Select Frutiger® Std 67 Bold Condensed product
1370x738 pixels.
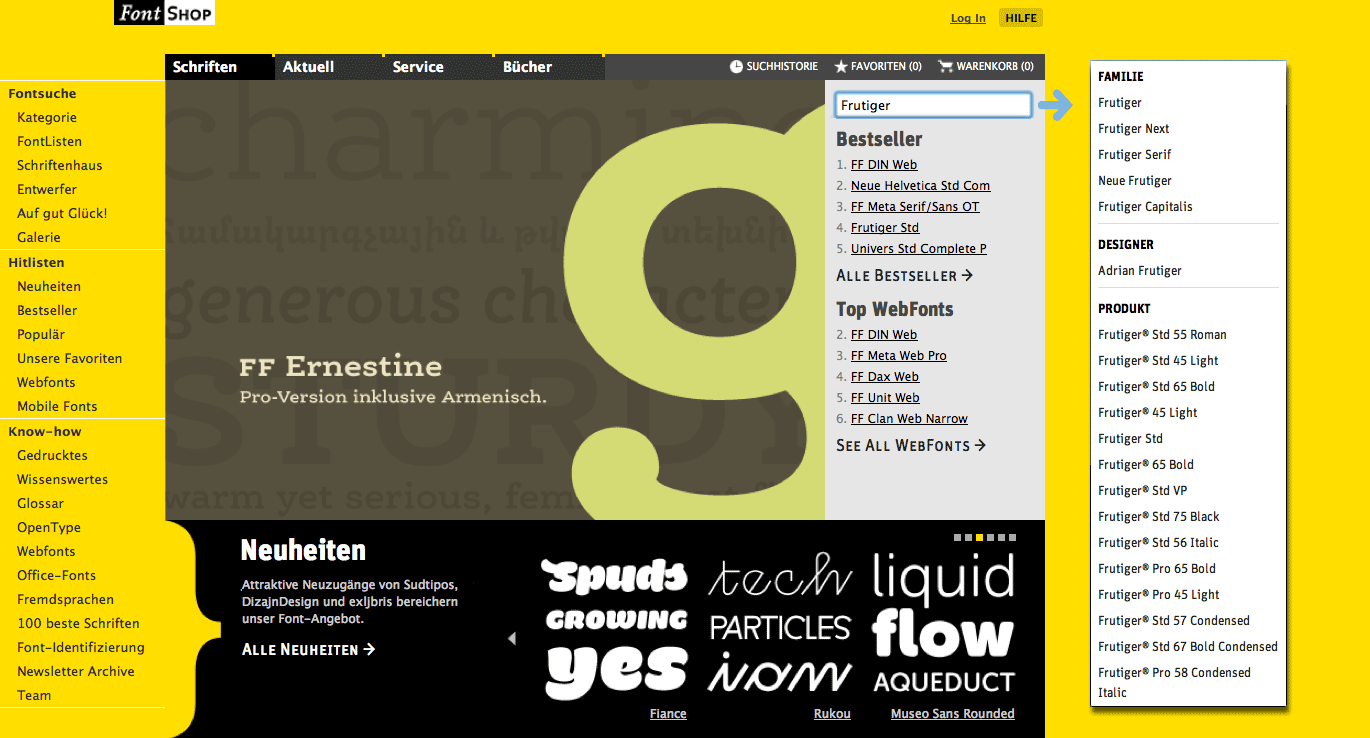click(1188, 647)
